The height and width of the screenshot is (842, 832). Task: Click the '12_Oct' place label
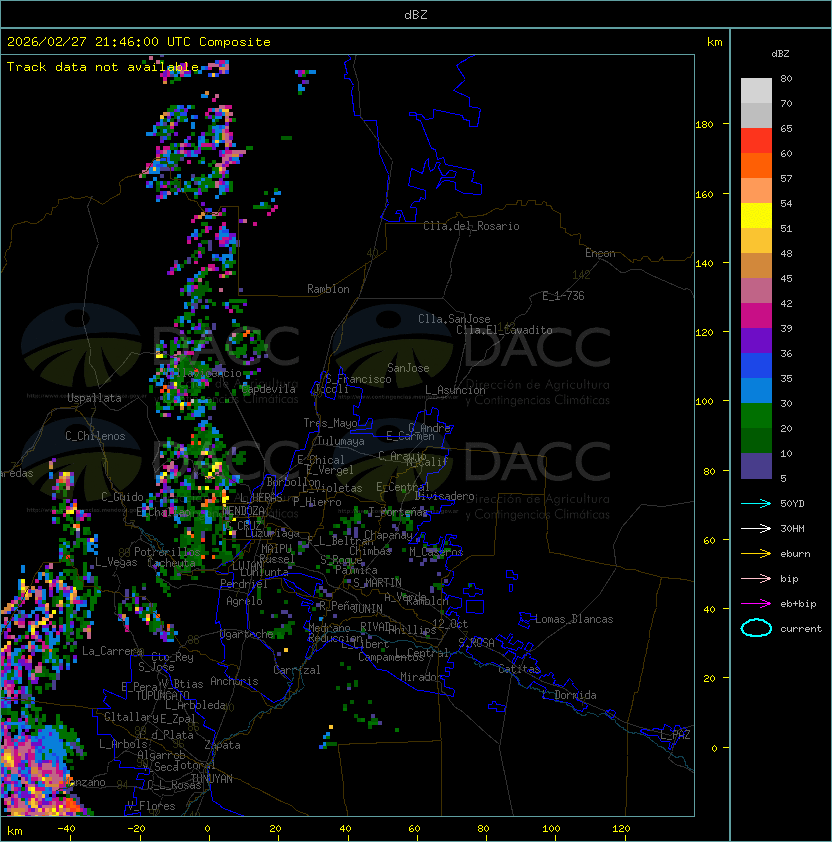pyautogui.click(x=450, y=624)
